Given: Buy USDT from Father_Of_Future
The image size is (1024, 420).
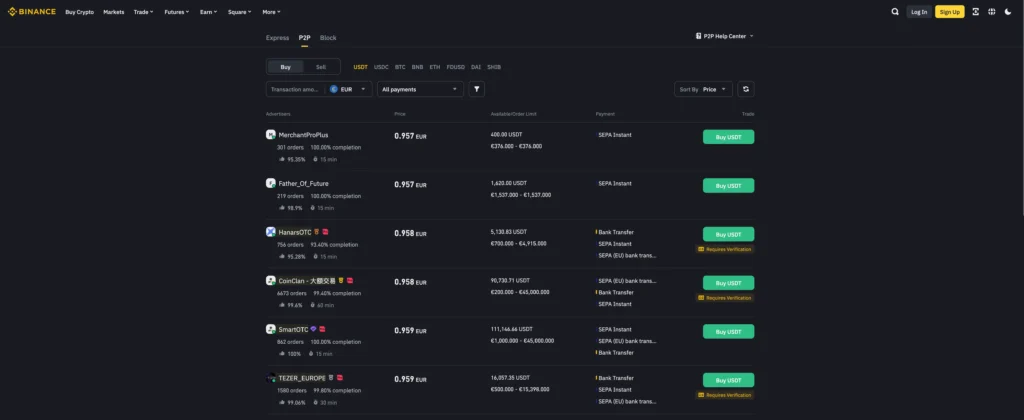Looking at the screenshot, I should (x=728, y=186).
